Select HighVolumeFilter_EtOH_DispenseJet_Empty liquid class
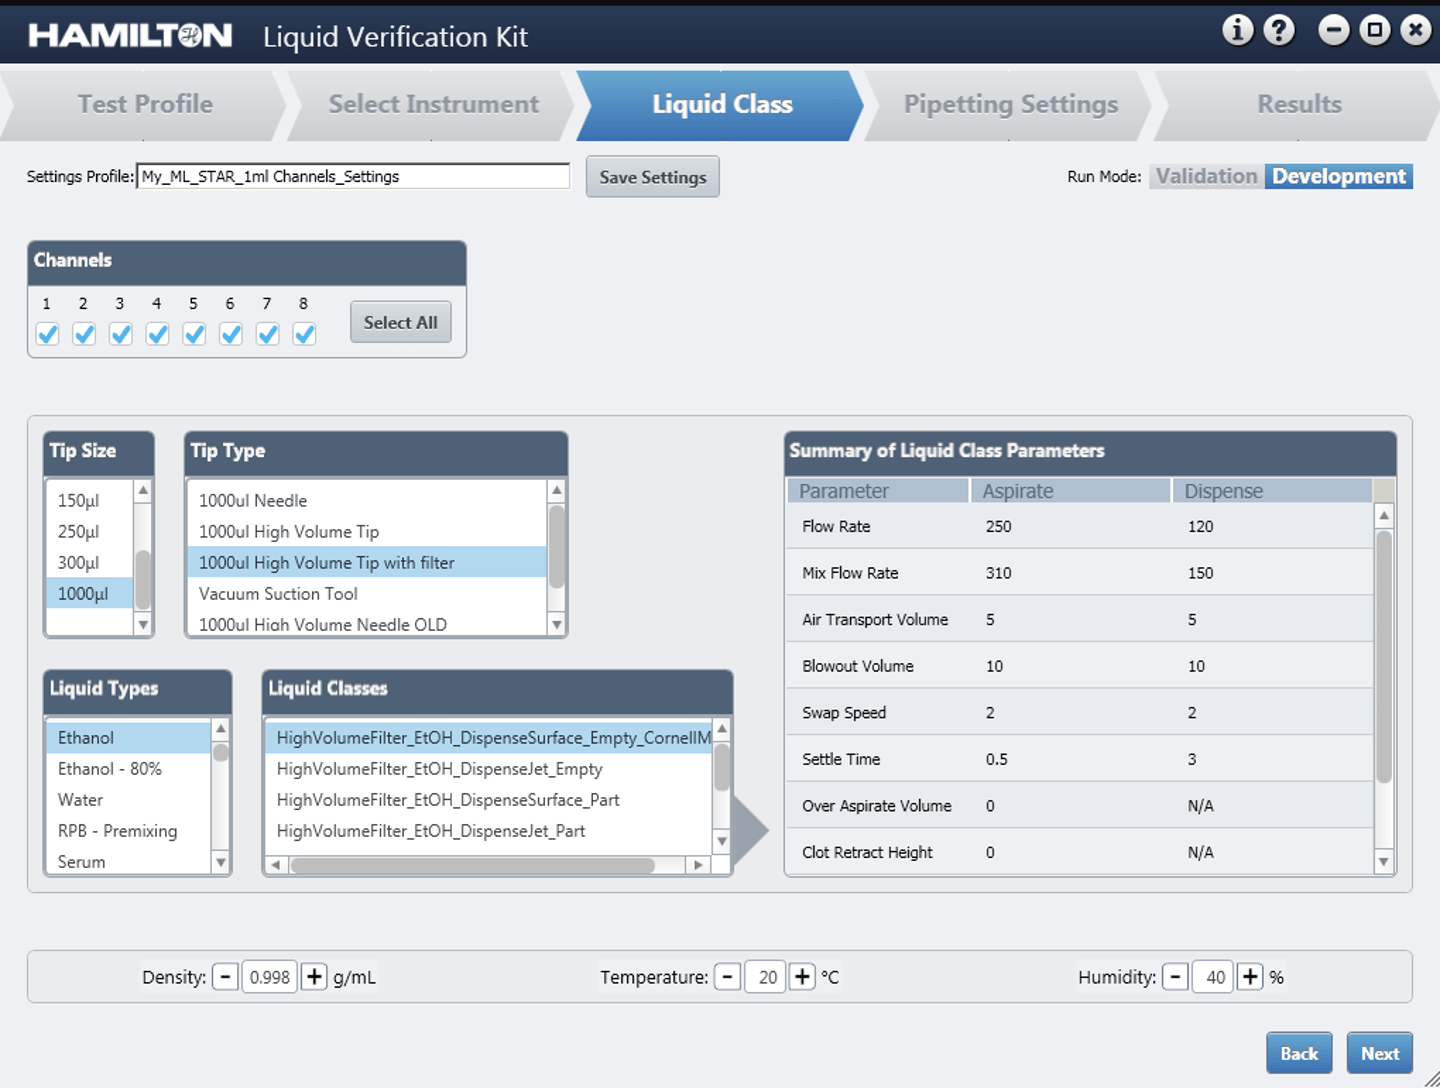The width and height of the screenshot is (1440, 1088). 488,768
